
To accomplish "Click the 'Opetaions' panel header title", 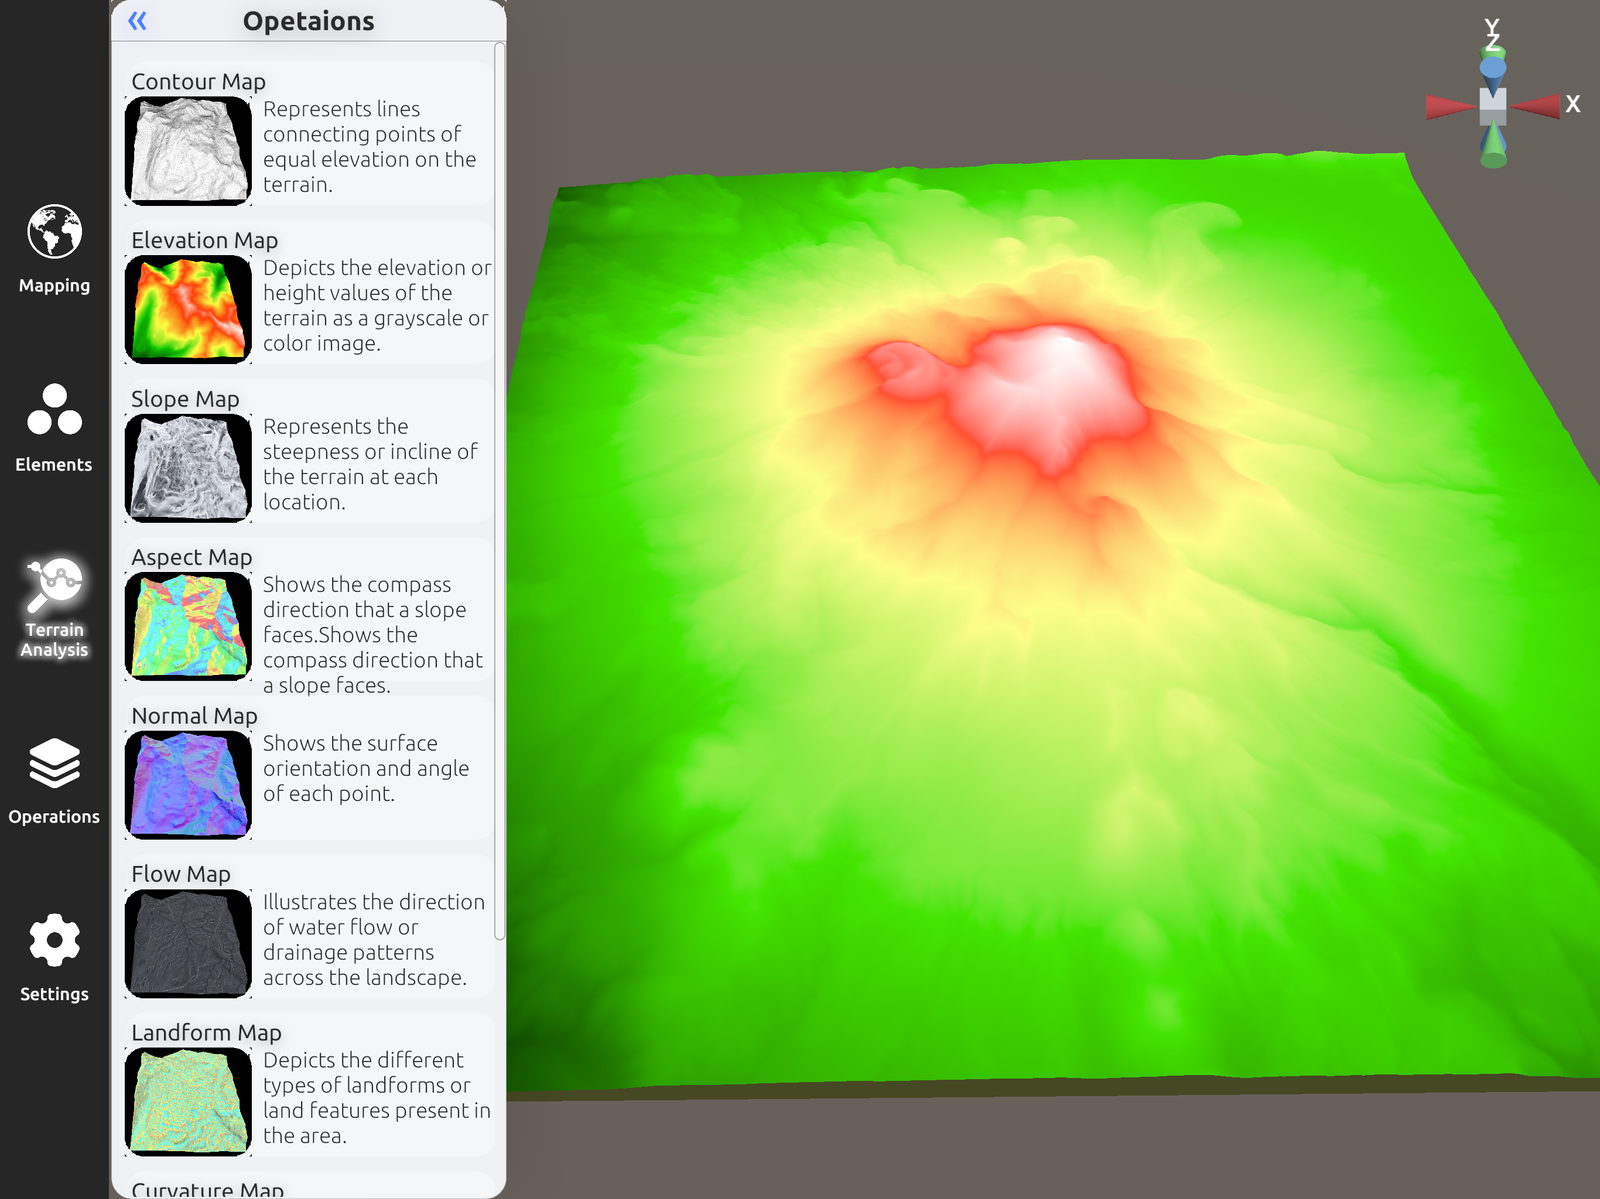I will (x=309, y=21).
